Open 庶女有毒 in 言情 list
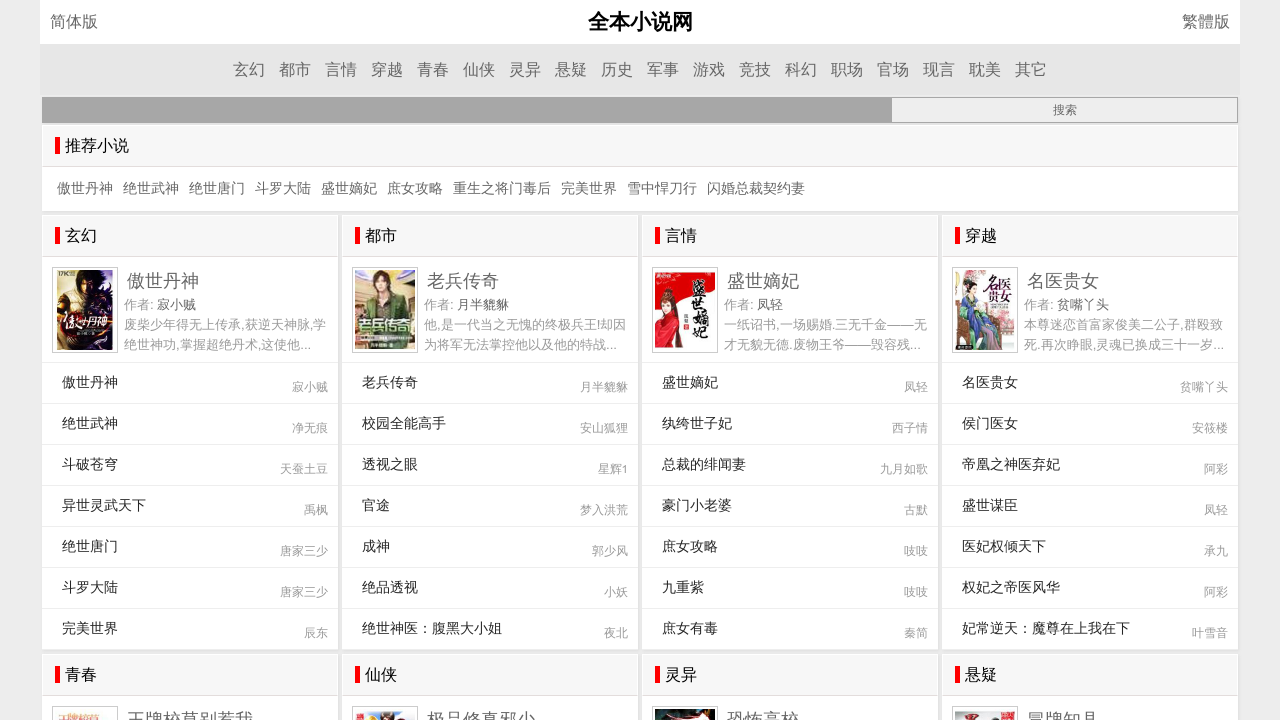Screen dimensions: 1280x720 (690, 628)
